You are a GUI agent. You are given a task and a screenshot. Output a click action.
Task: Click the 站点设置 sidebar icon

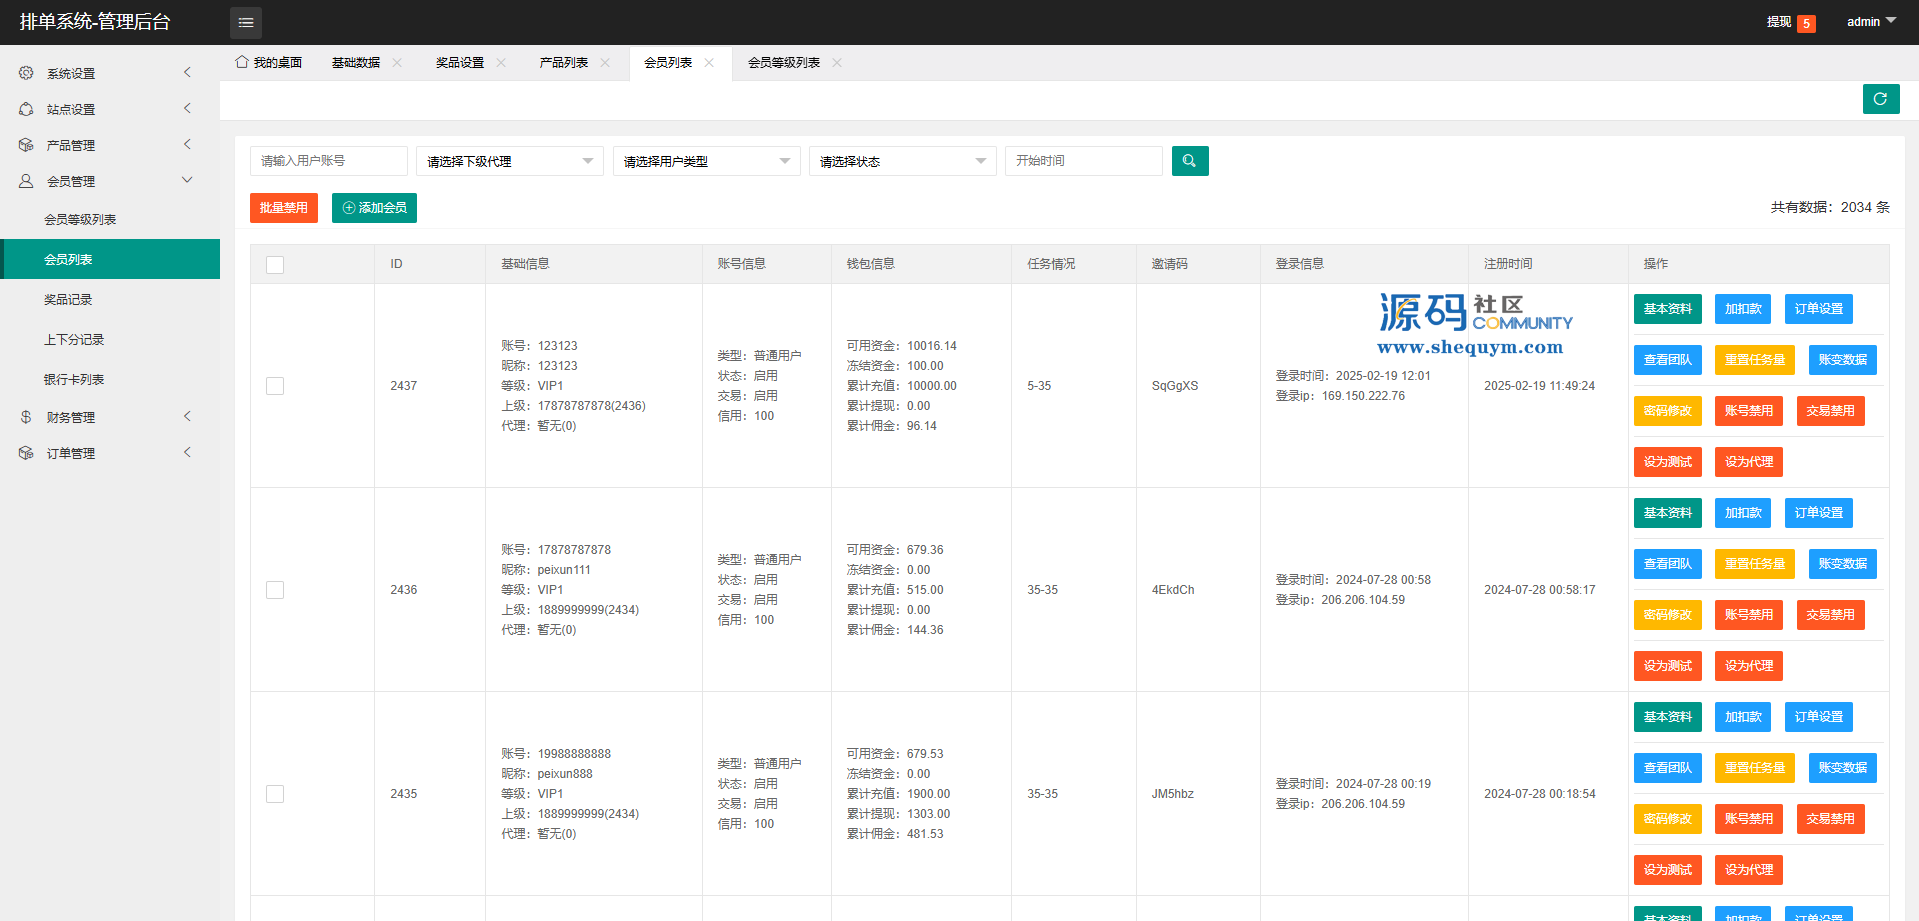[x=26, y=109]
